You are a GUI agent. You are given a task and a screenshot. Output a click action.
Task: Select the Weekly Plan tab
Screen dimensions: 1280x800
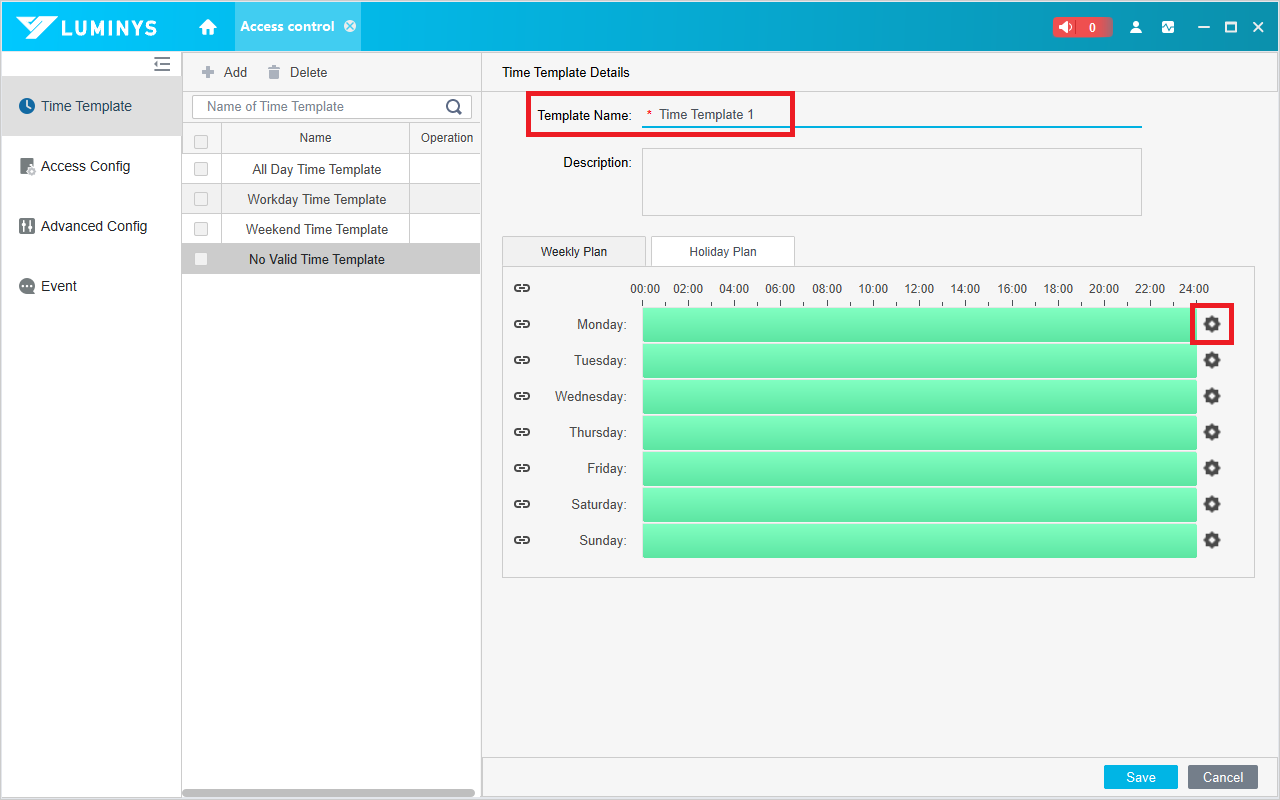(573, 252)
